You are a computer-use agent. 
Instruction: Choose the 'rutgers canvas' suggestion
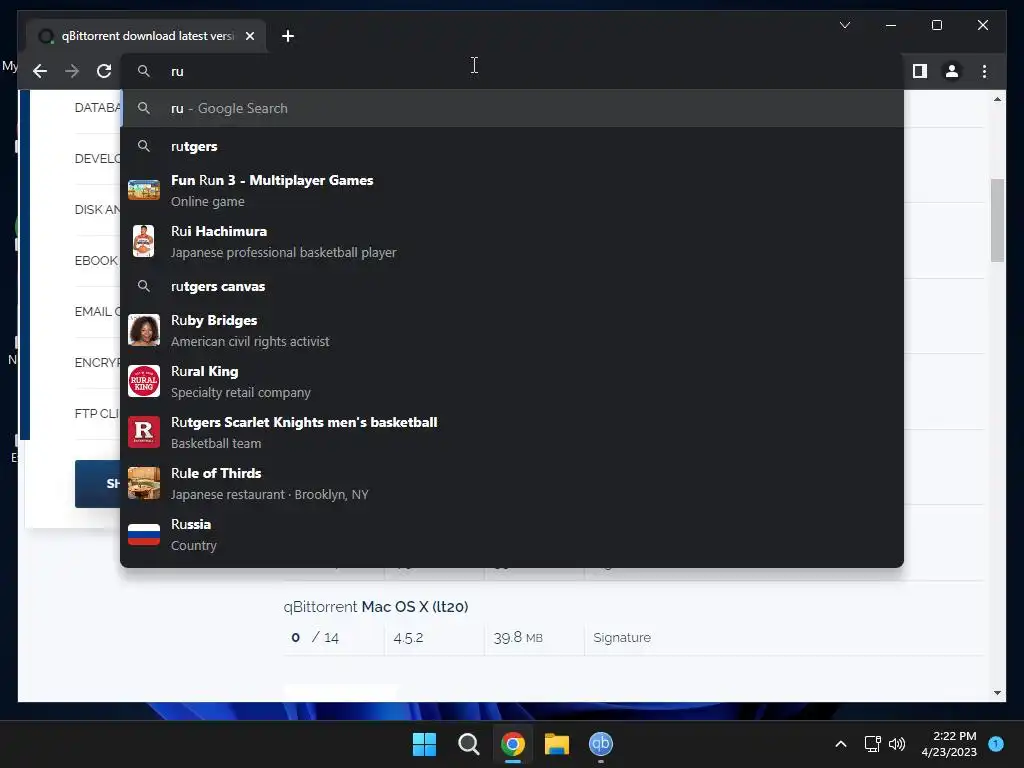tap(512, 286)
